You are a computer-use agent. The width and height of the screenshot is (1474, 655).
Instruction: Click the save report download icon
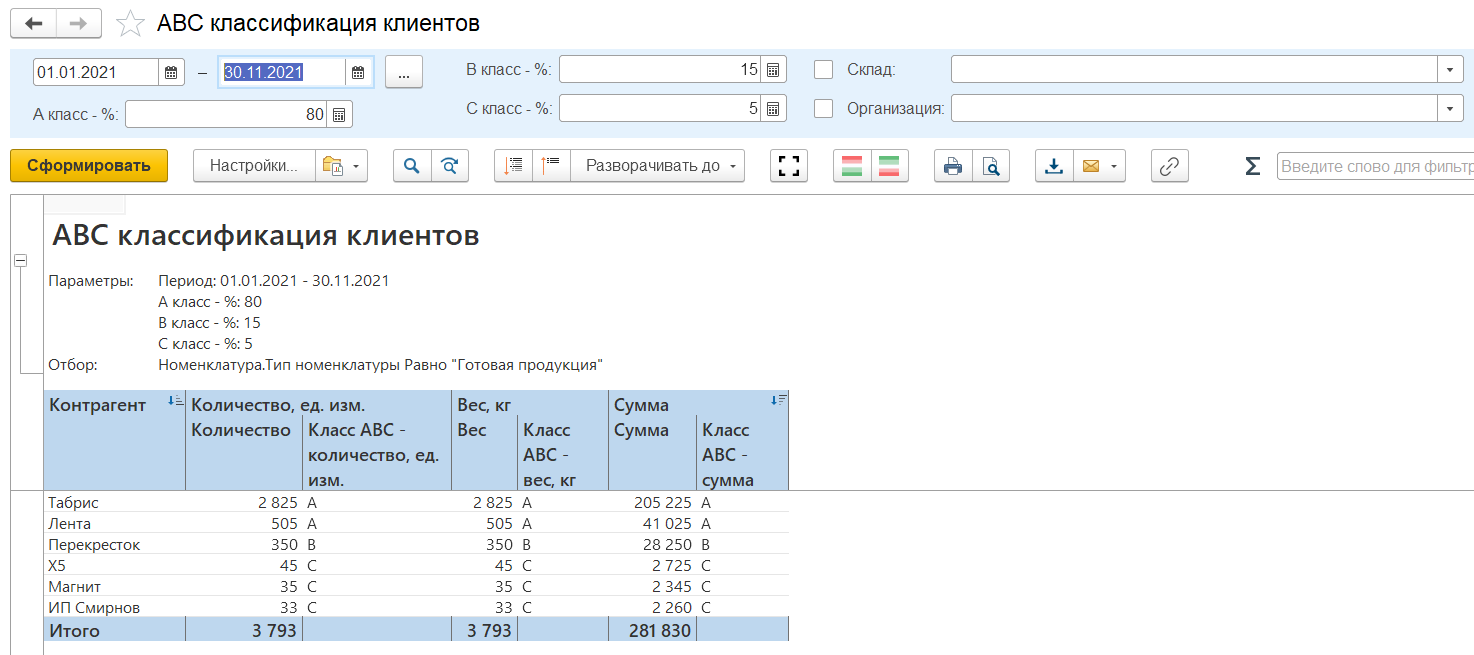(x=1054, y=166)
